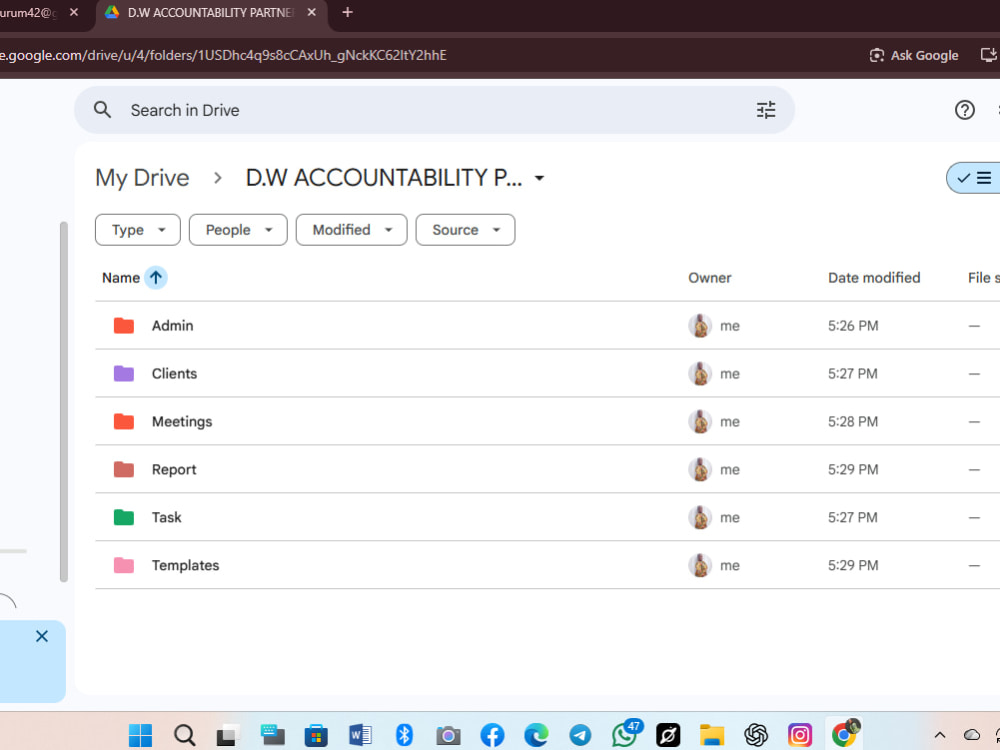Click the Ask Google lens button
This screenshot has width=1000, height=750.
tap(913, 55)
